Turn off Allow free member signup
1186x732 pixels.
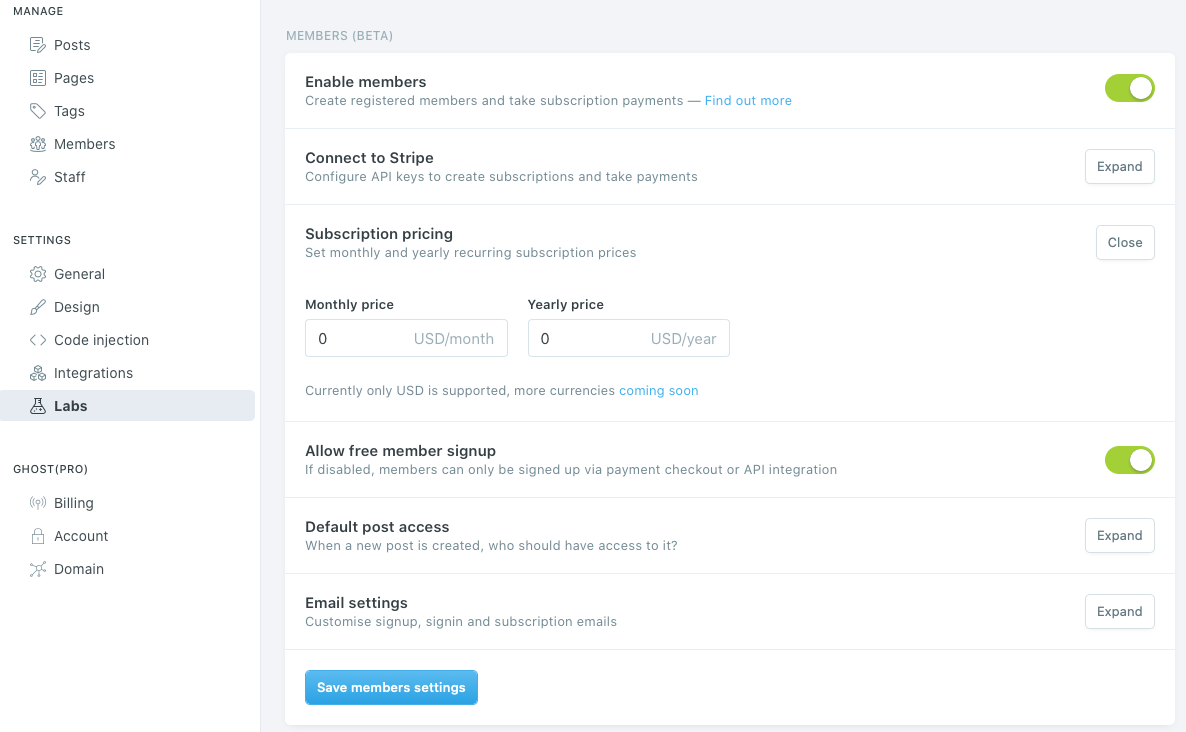1129,460
